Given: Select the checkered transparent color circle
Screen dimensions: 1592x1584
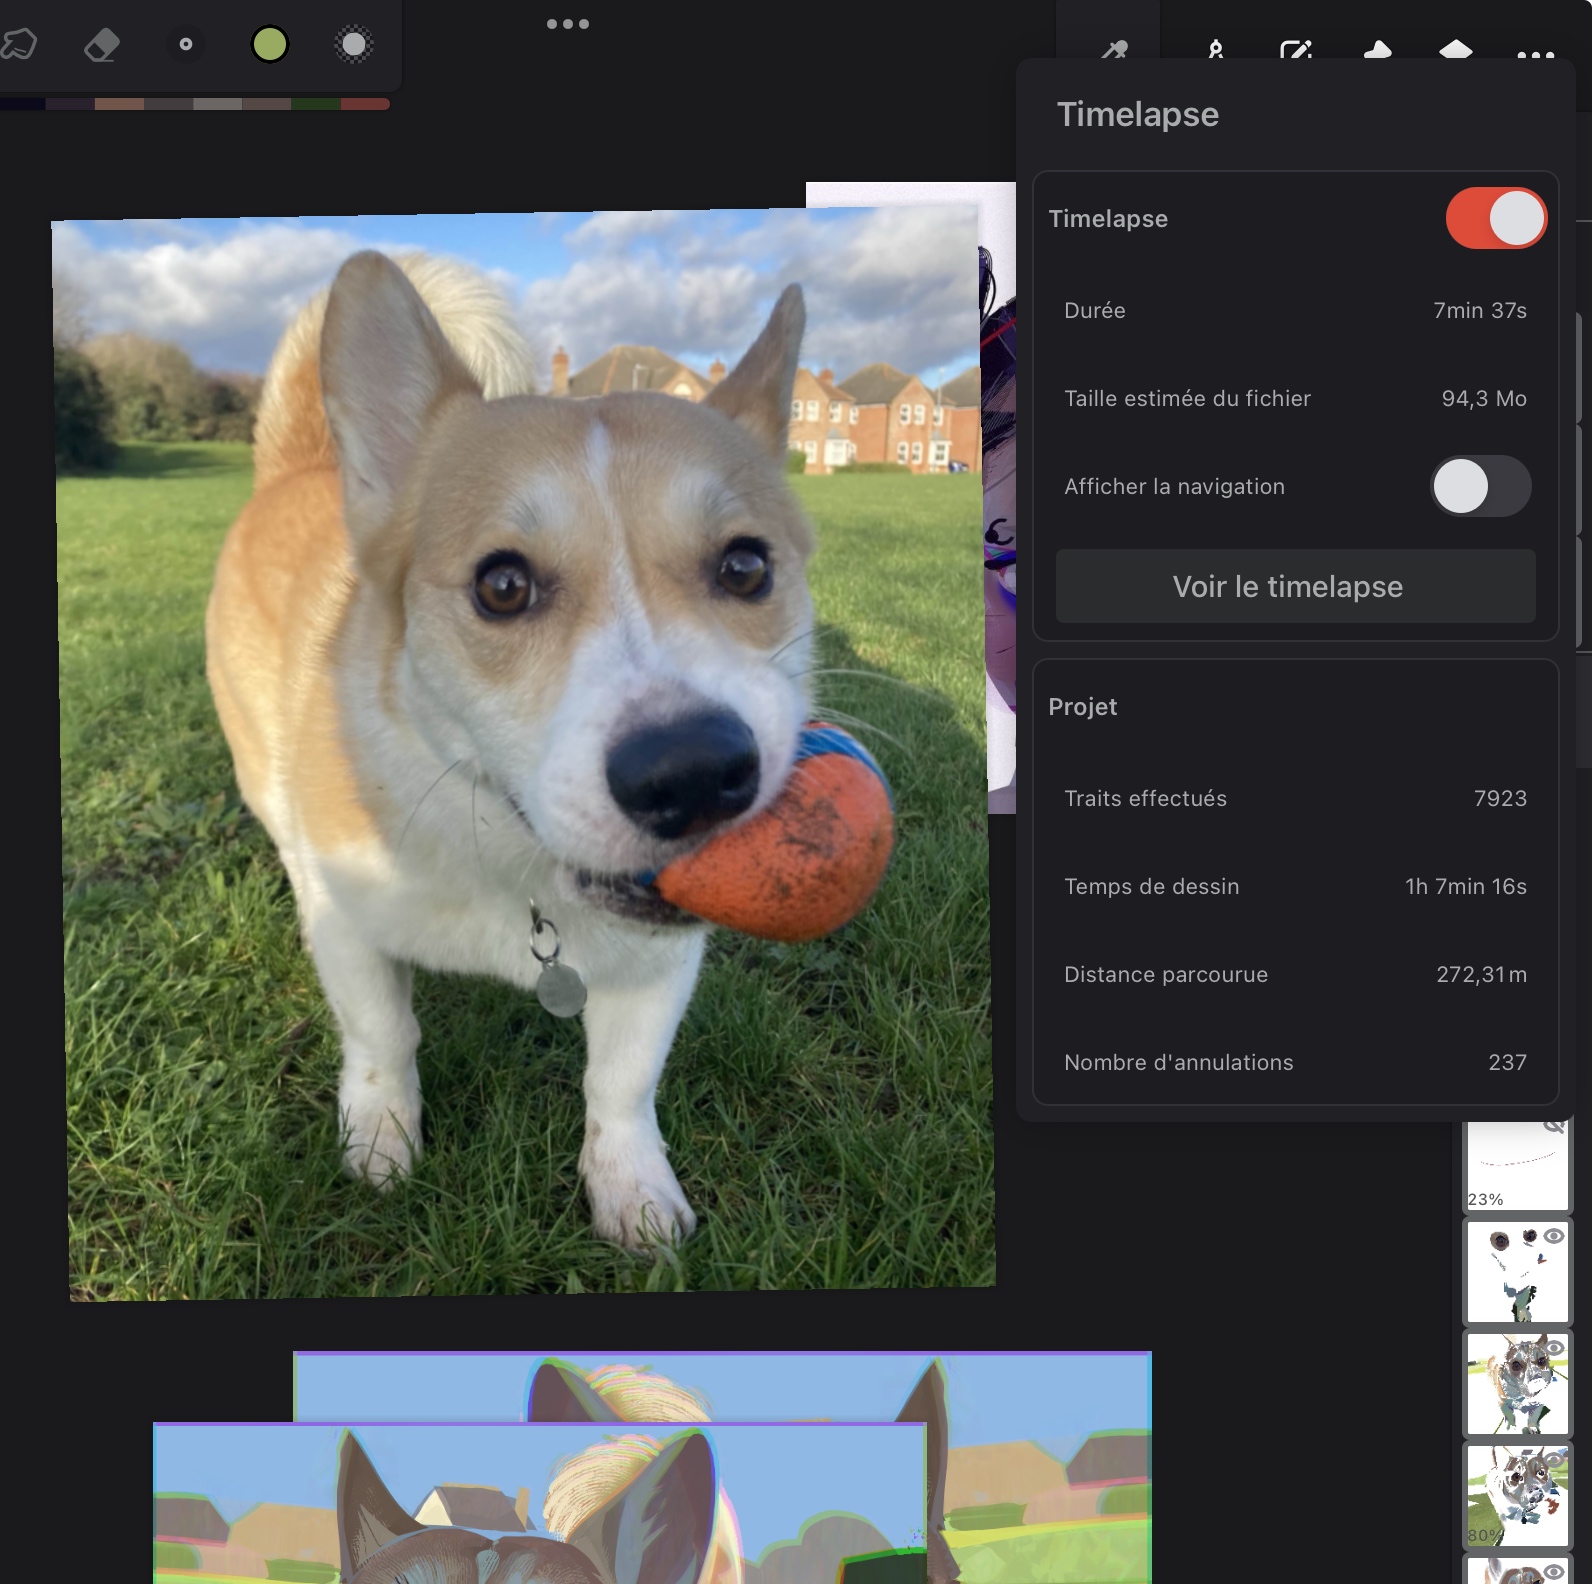Looking at the screenshot, I should [354, 44].
